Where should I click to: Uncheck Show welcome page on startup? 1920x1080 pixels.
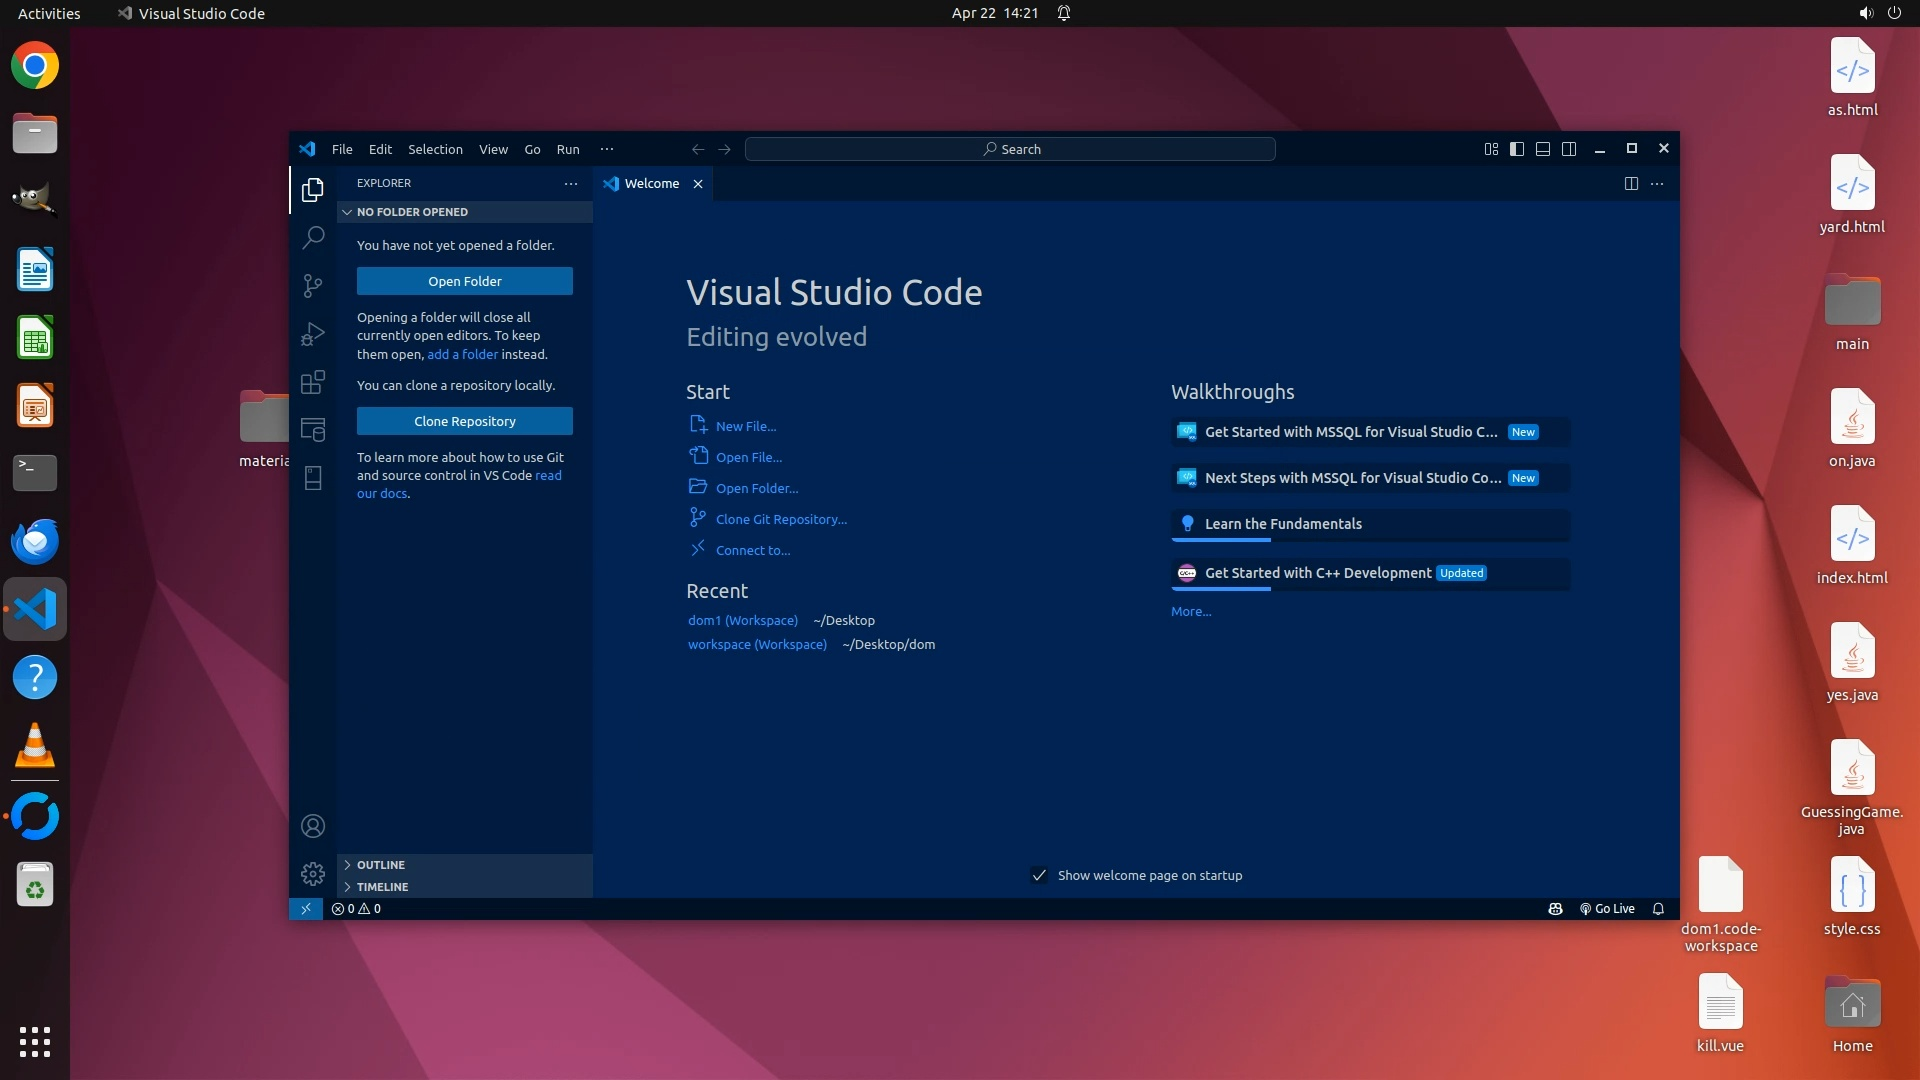pyautogui.click(x=1039, y=875)
